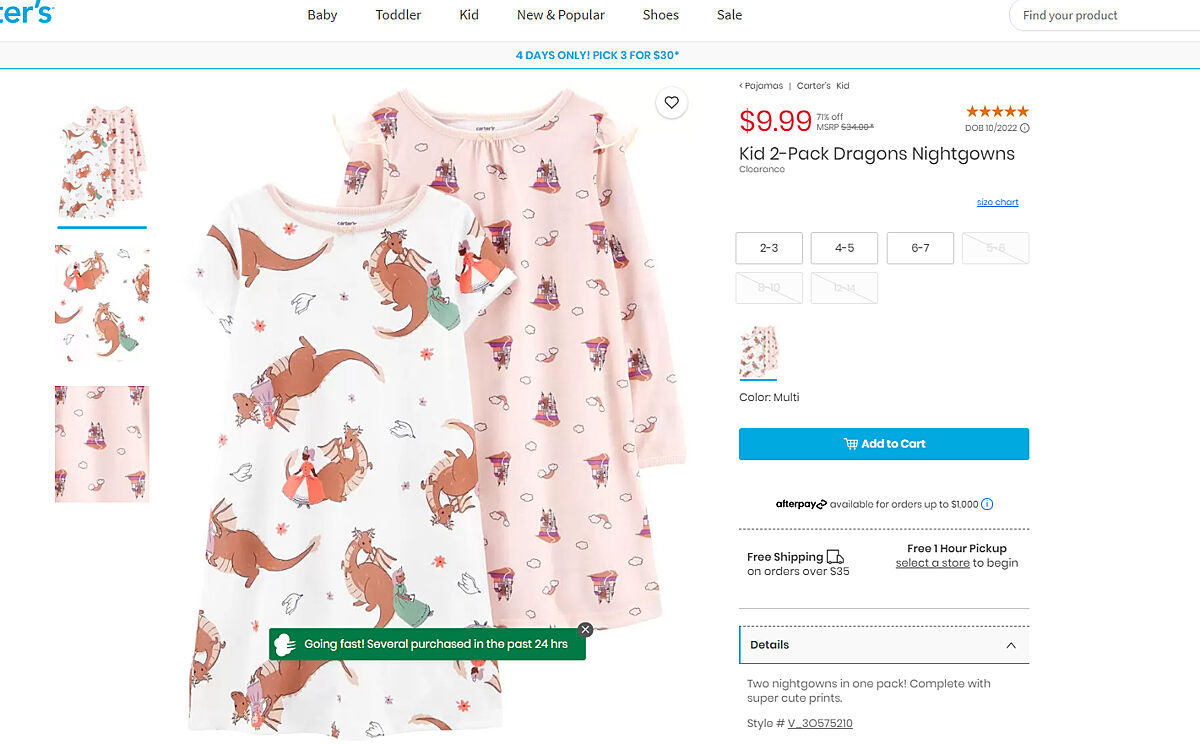The image size is (1200, 744).
Task: View the dragon print close-up thumbnail
Action: coord(102,304)
